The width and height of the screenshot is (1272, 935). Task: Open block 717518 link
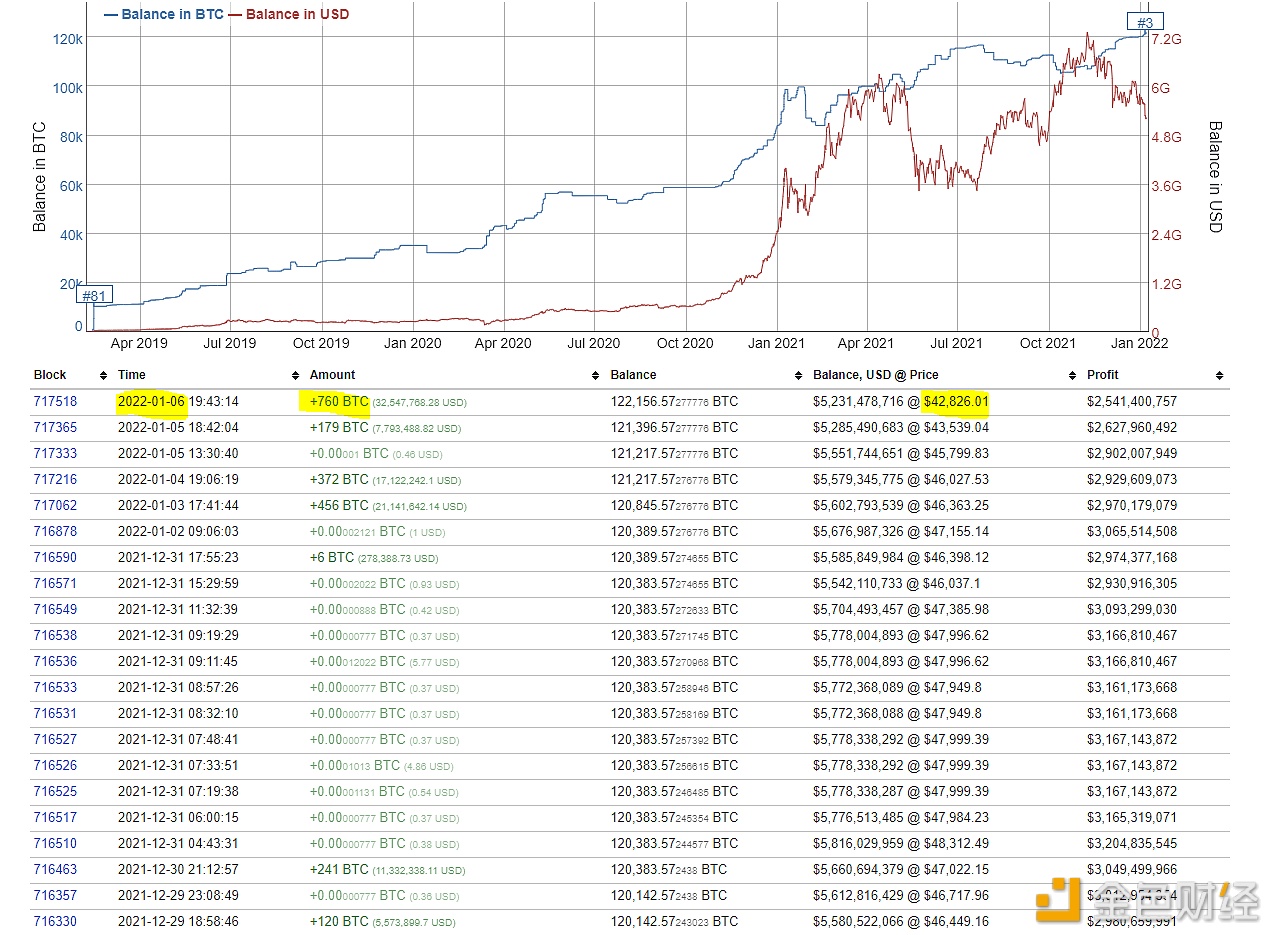pyautogui.click(x=55, y=402)
